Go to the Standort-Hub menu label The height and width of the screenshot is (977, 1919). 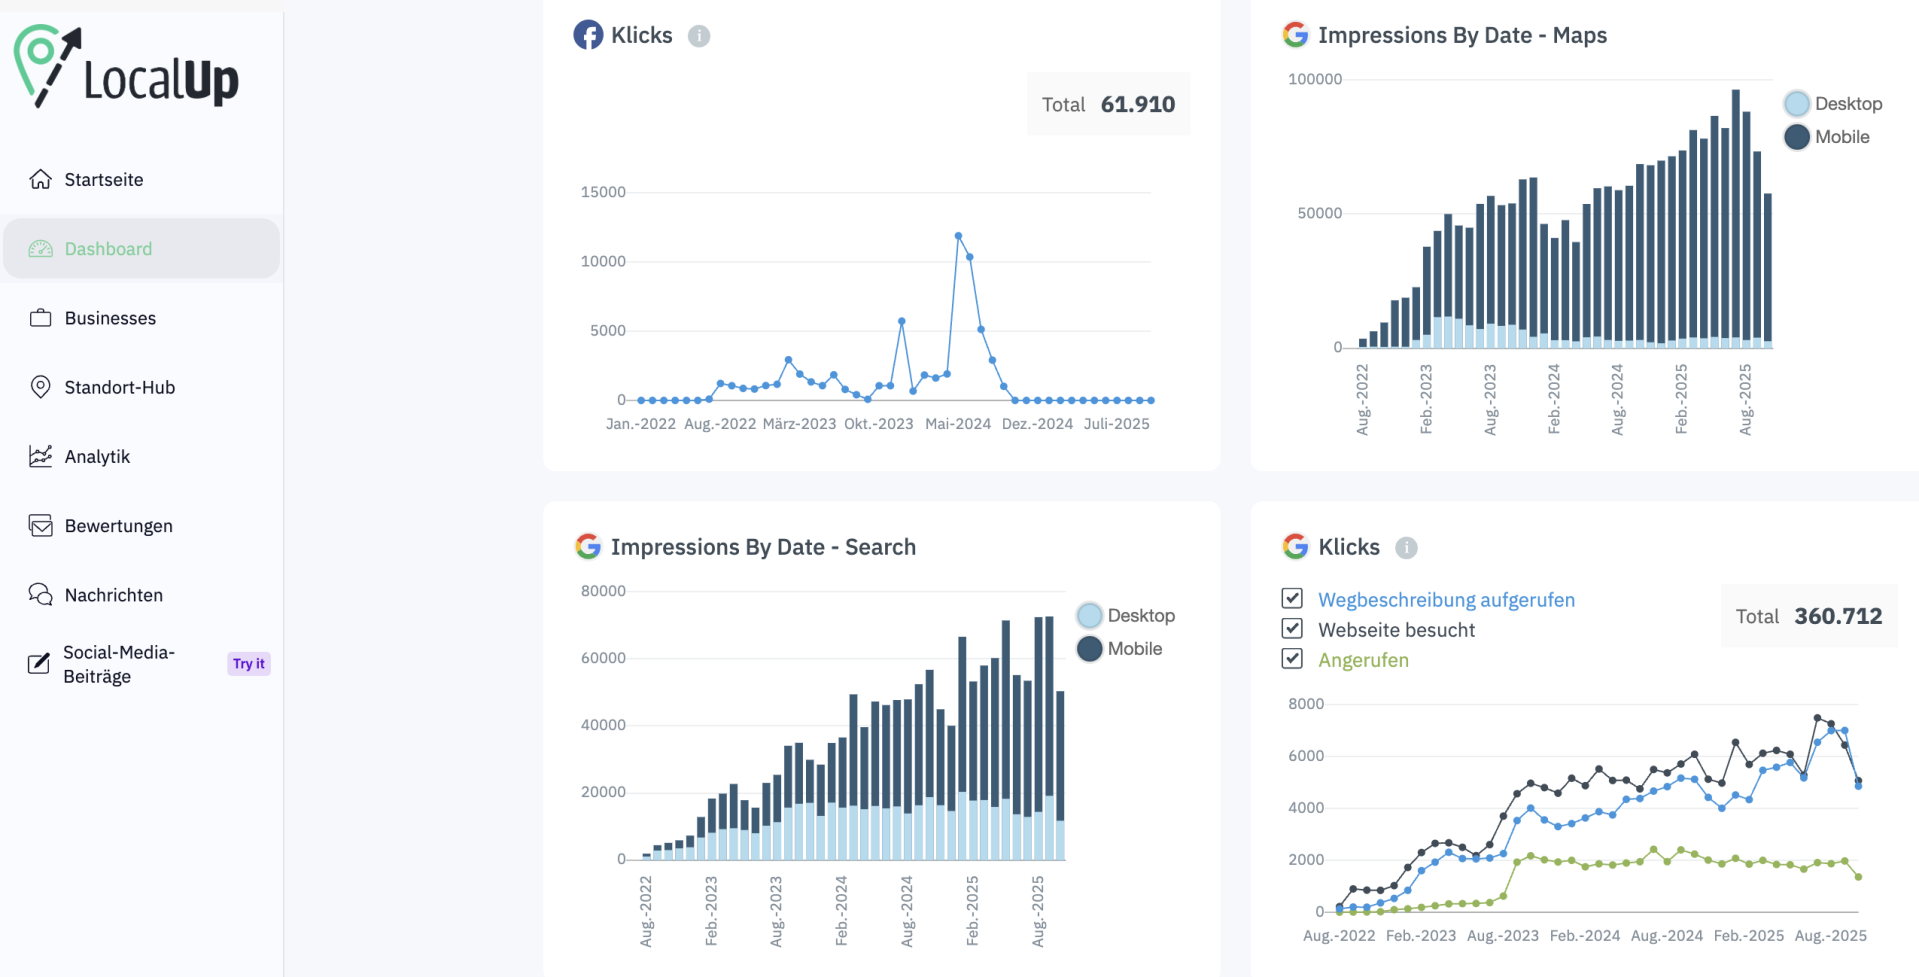[120, 387]
